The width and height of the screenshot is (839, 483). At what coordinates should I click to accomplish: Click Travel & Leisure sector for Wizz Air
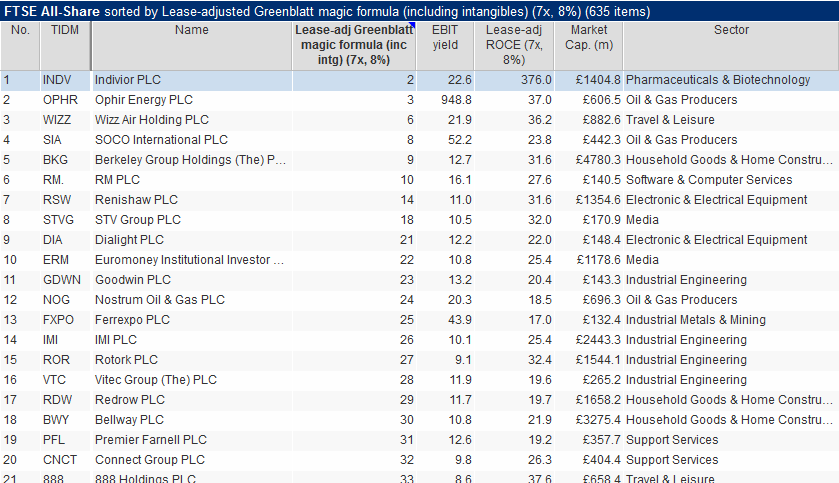click(731, 120)
